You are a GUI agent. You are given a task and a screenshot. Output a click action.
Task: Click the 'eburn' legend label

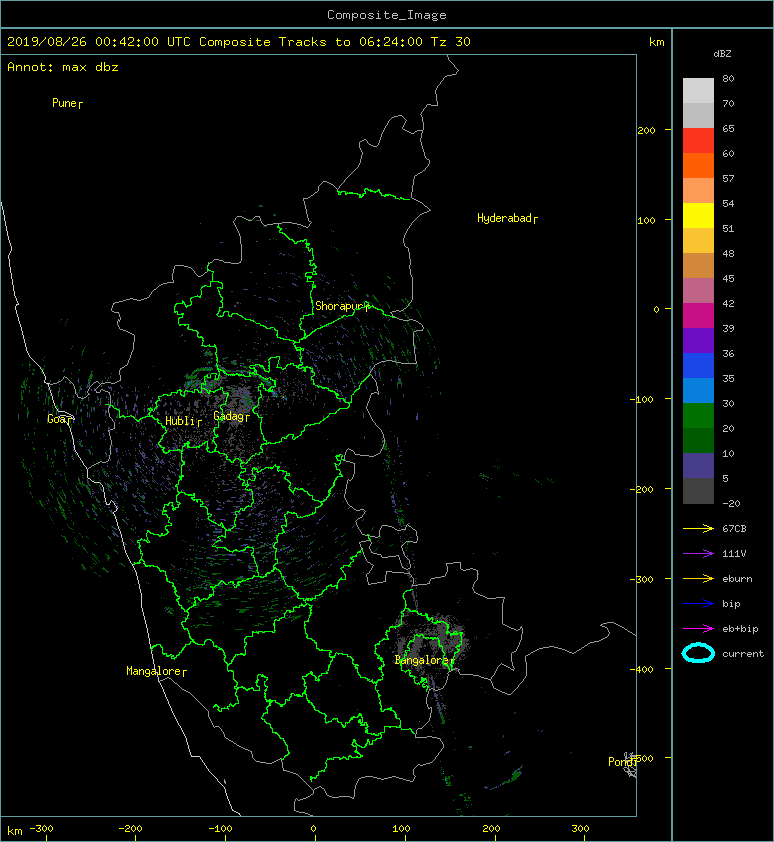[737, 578]
